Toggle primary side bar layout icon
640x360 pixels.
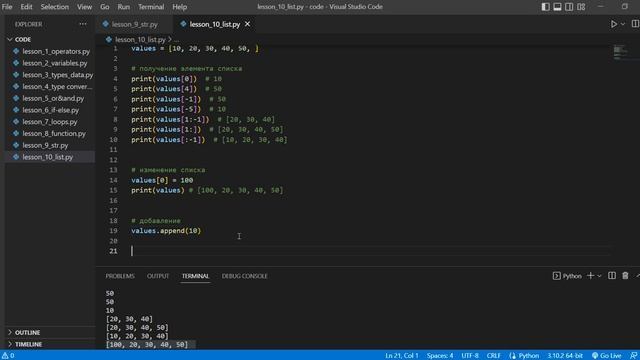tap(545, 7)
